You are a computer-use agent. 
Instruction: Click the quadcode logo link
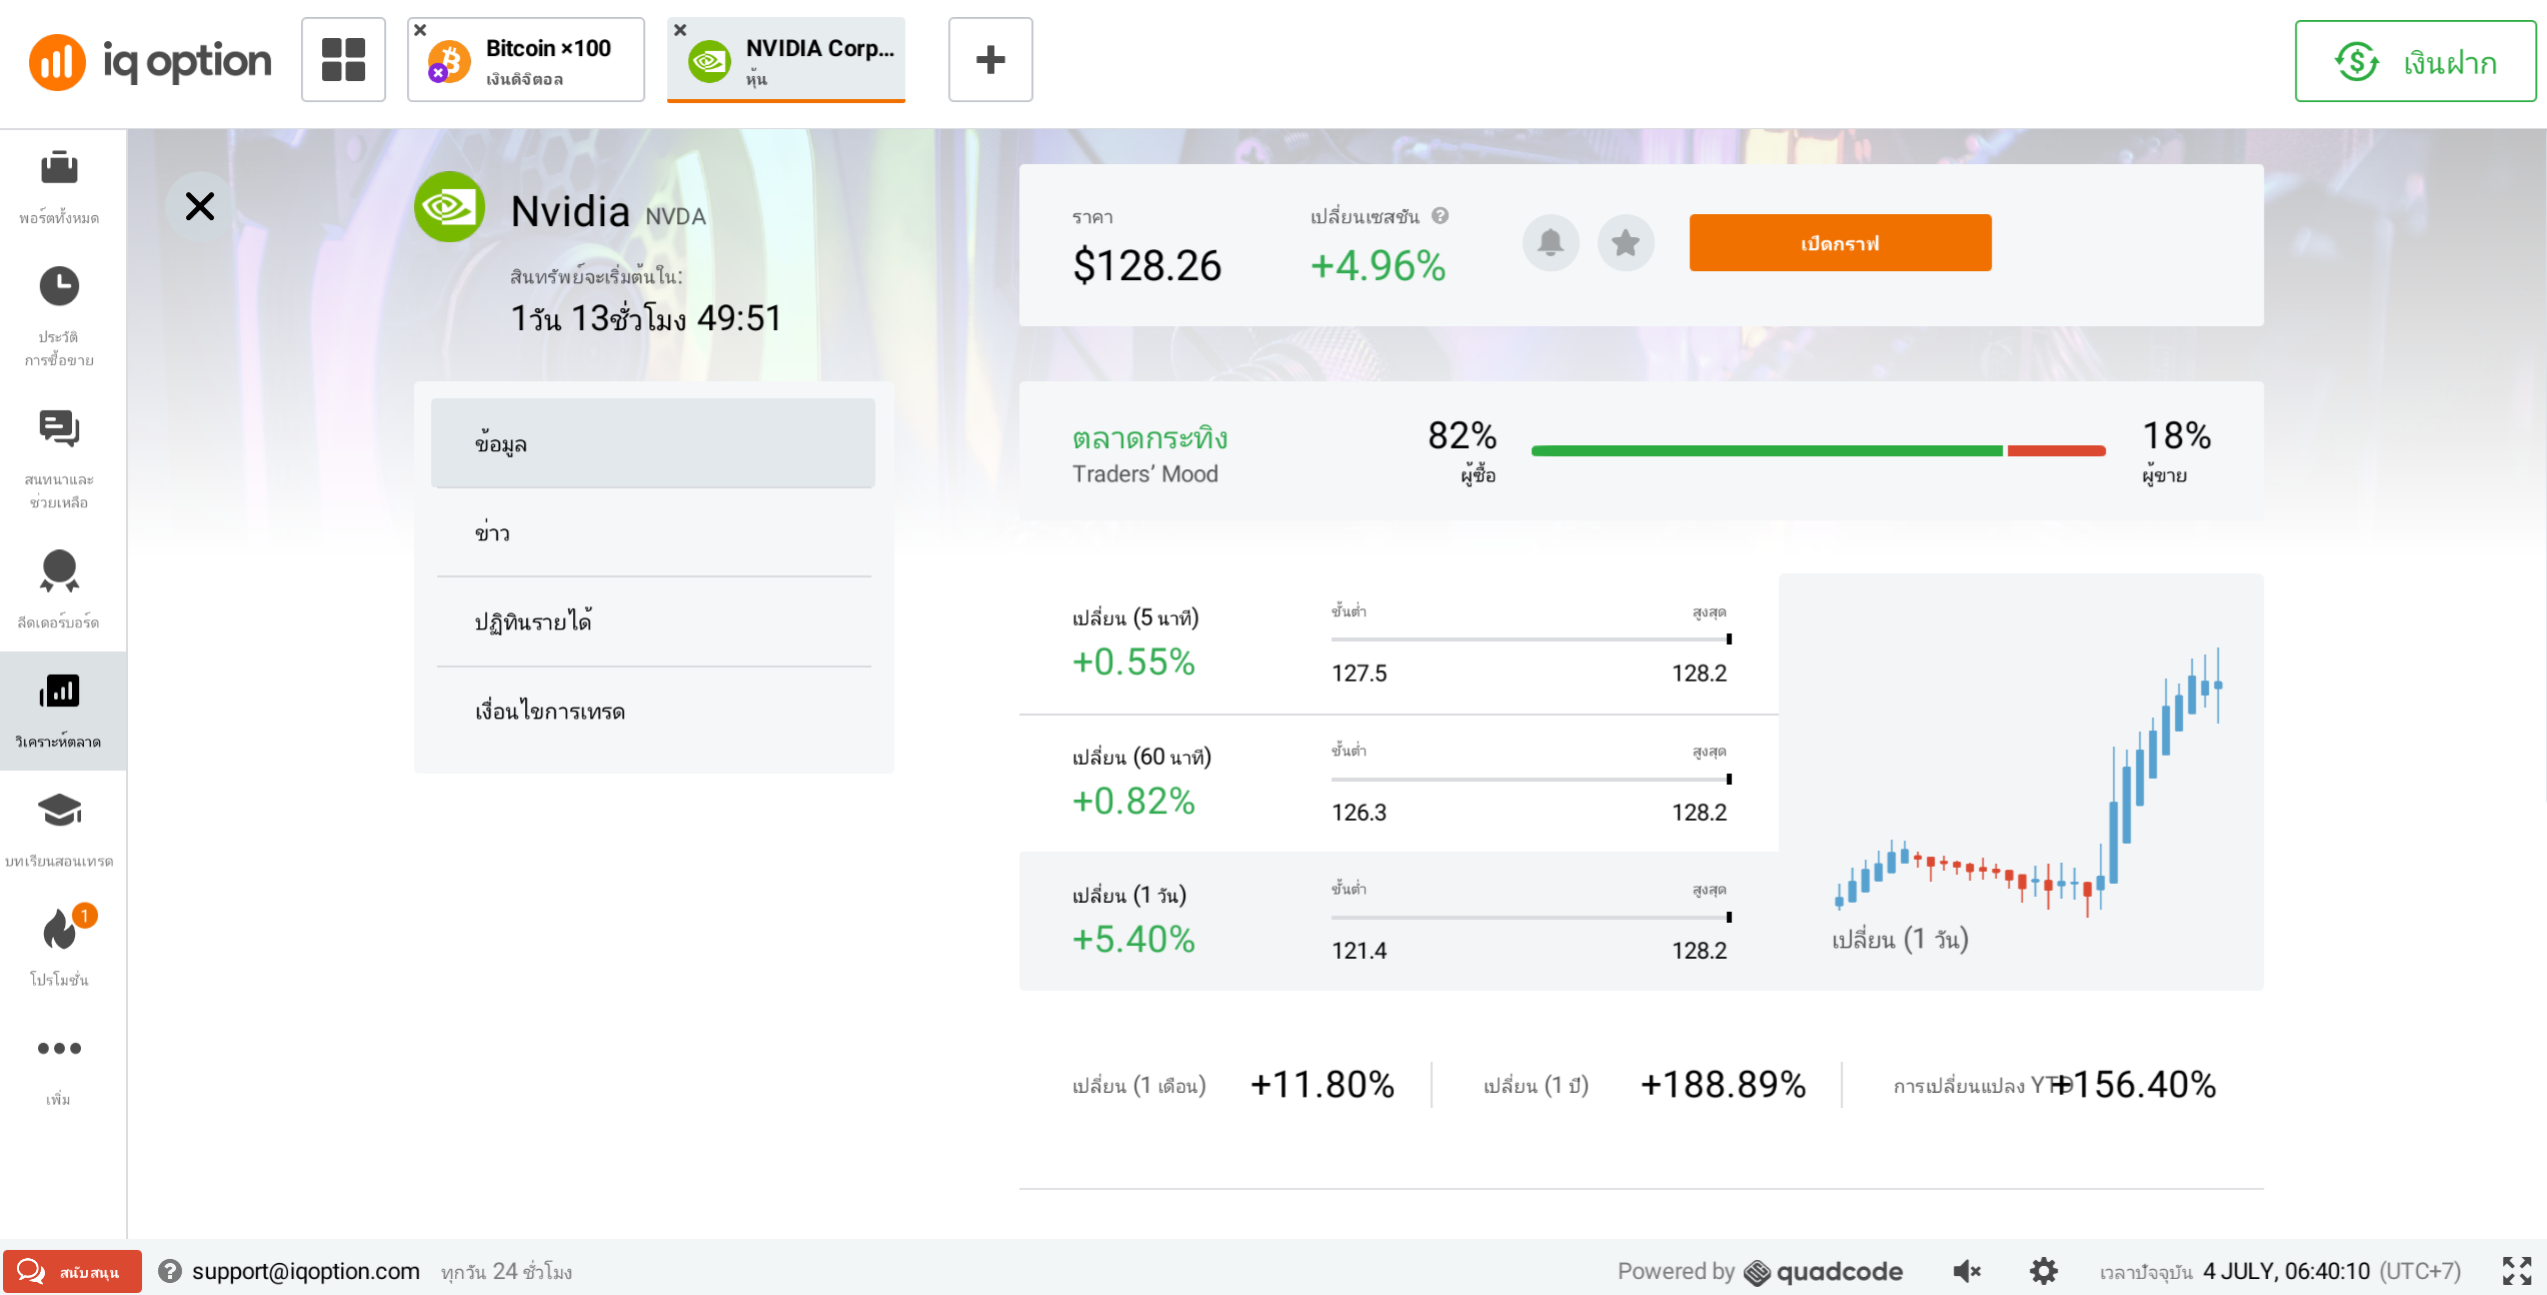coord(1824,1271)
